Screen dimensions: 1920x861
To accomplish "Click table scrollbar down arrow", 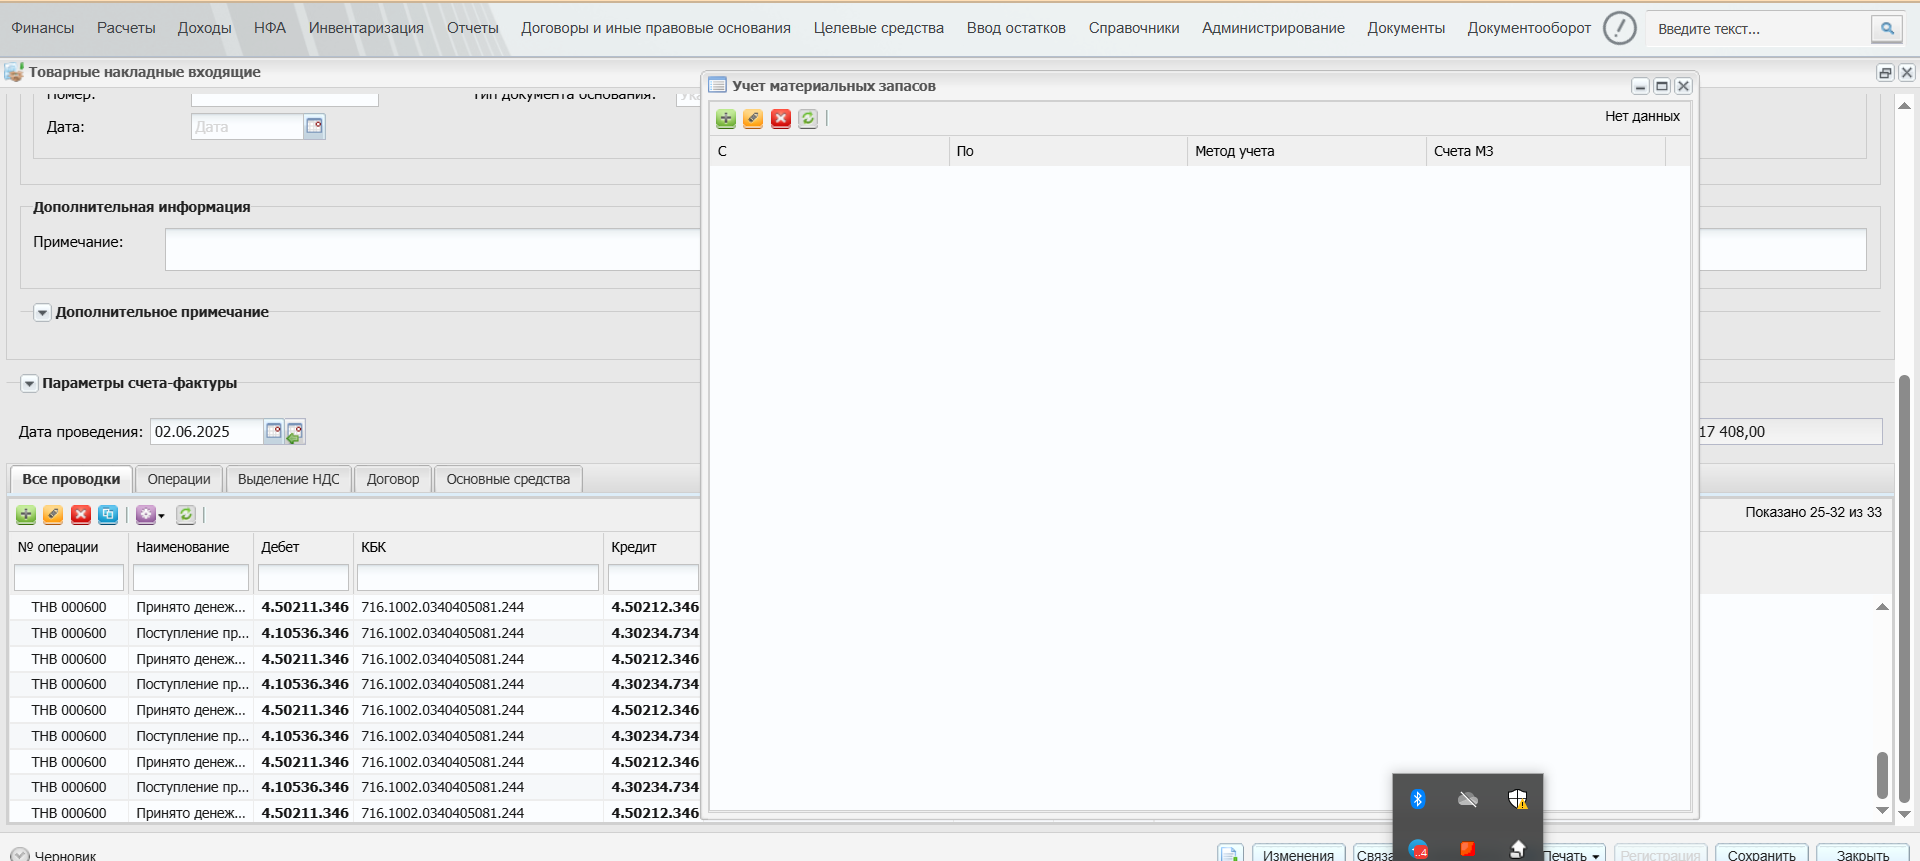I will click(x=1882, y=811).
